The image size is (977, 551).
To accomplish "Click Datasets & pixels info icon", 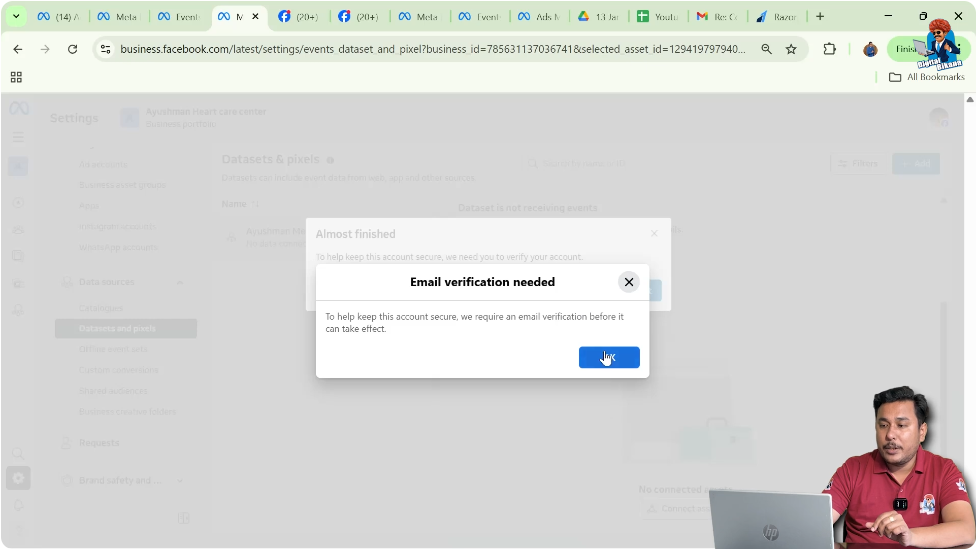I will [330, 160].
